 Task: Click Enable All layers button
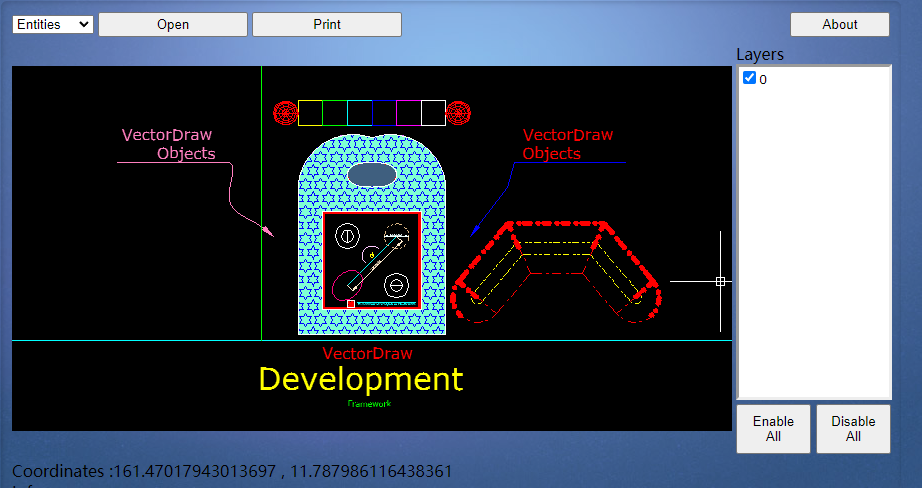pyautogui.click(x=773, y=429)
